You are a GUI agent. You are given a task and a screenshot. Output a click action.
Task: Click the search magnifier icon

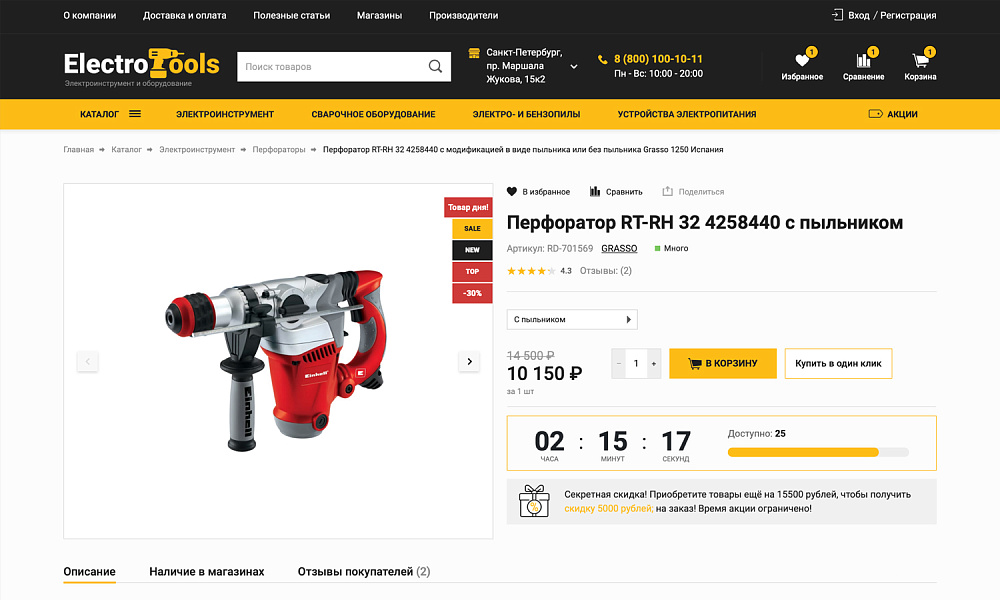(434, 66)
